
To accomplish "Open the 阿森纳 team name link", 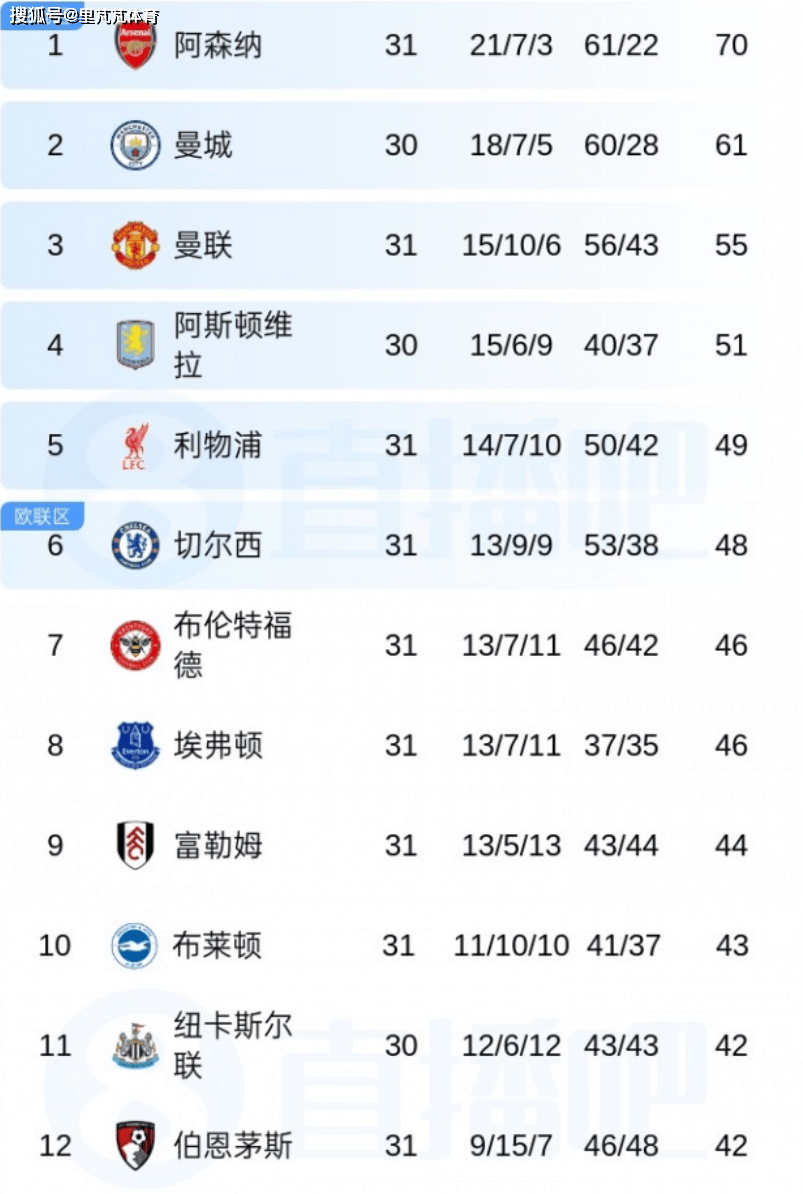I will [x=218, y=46].
